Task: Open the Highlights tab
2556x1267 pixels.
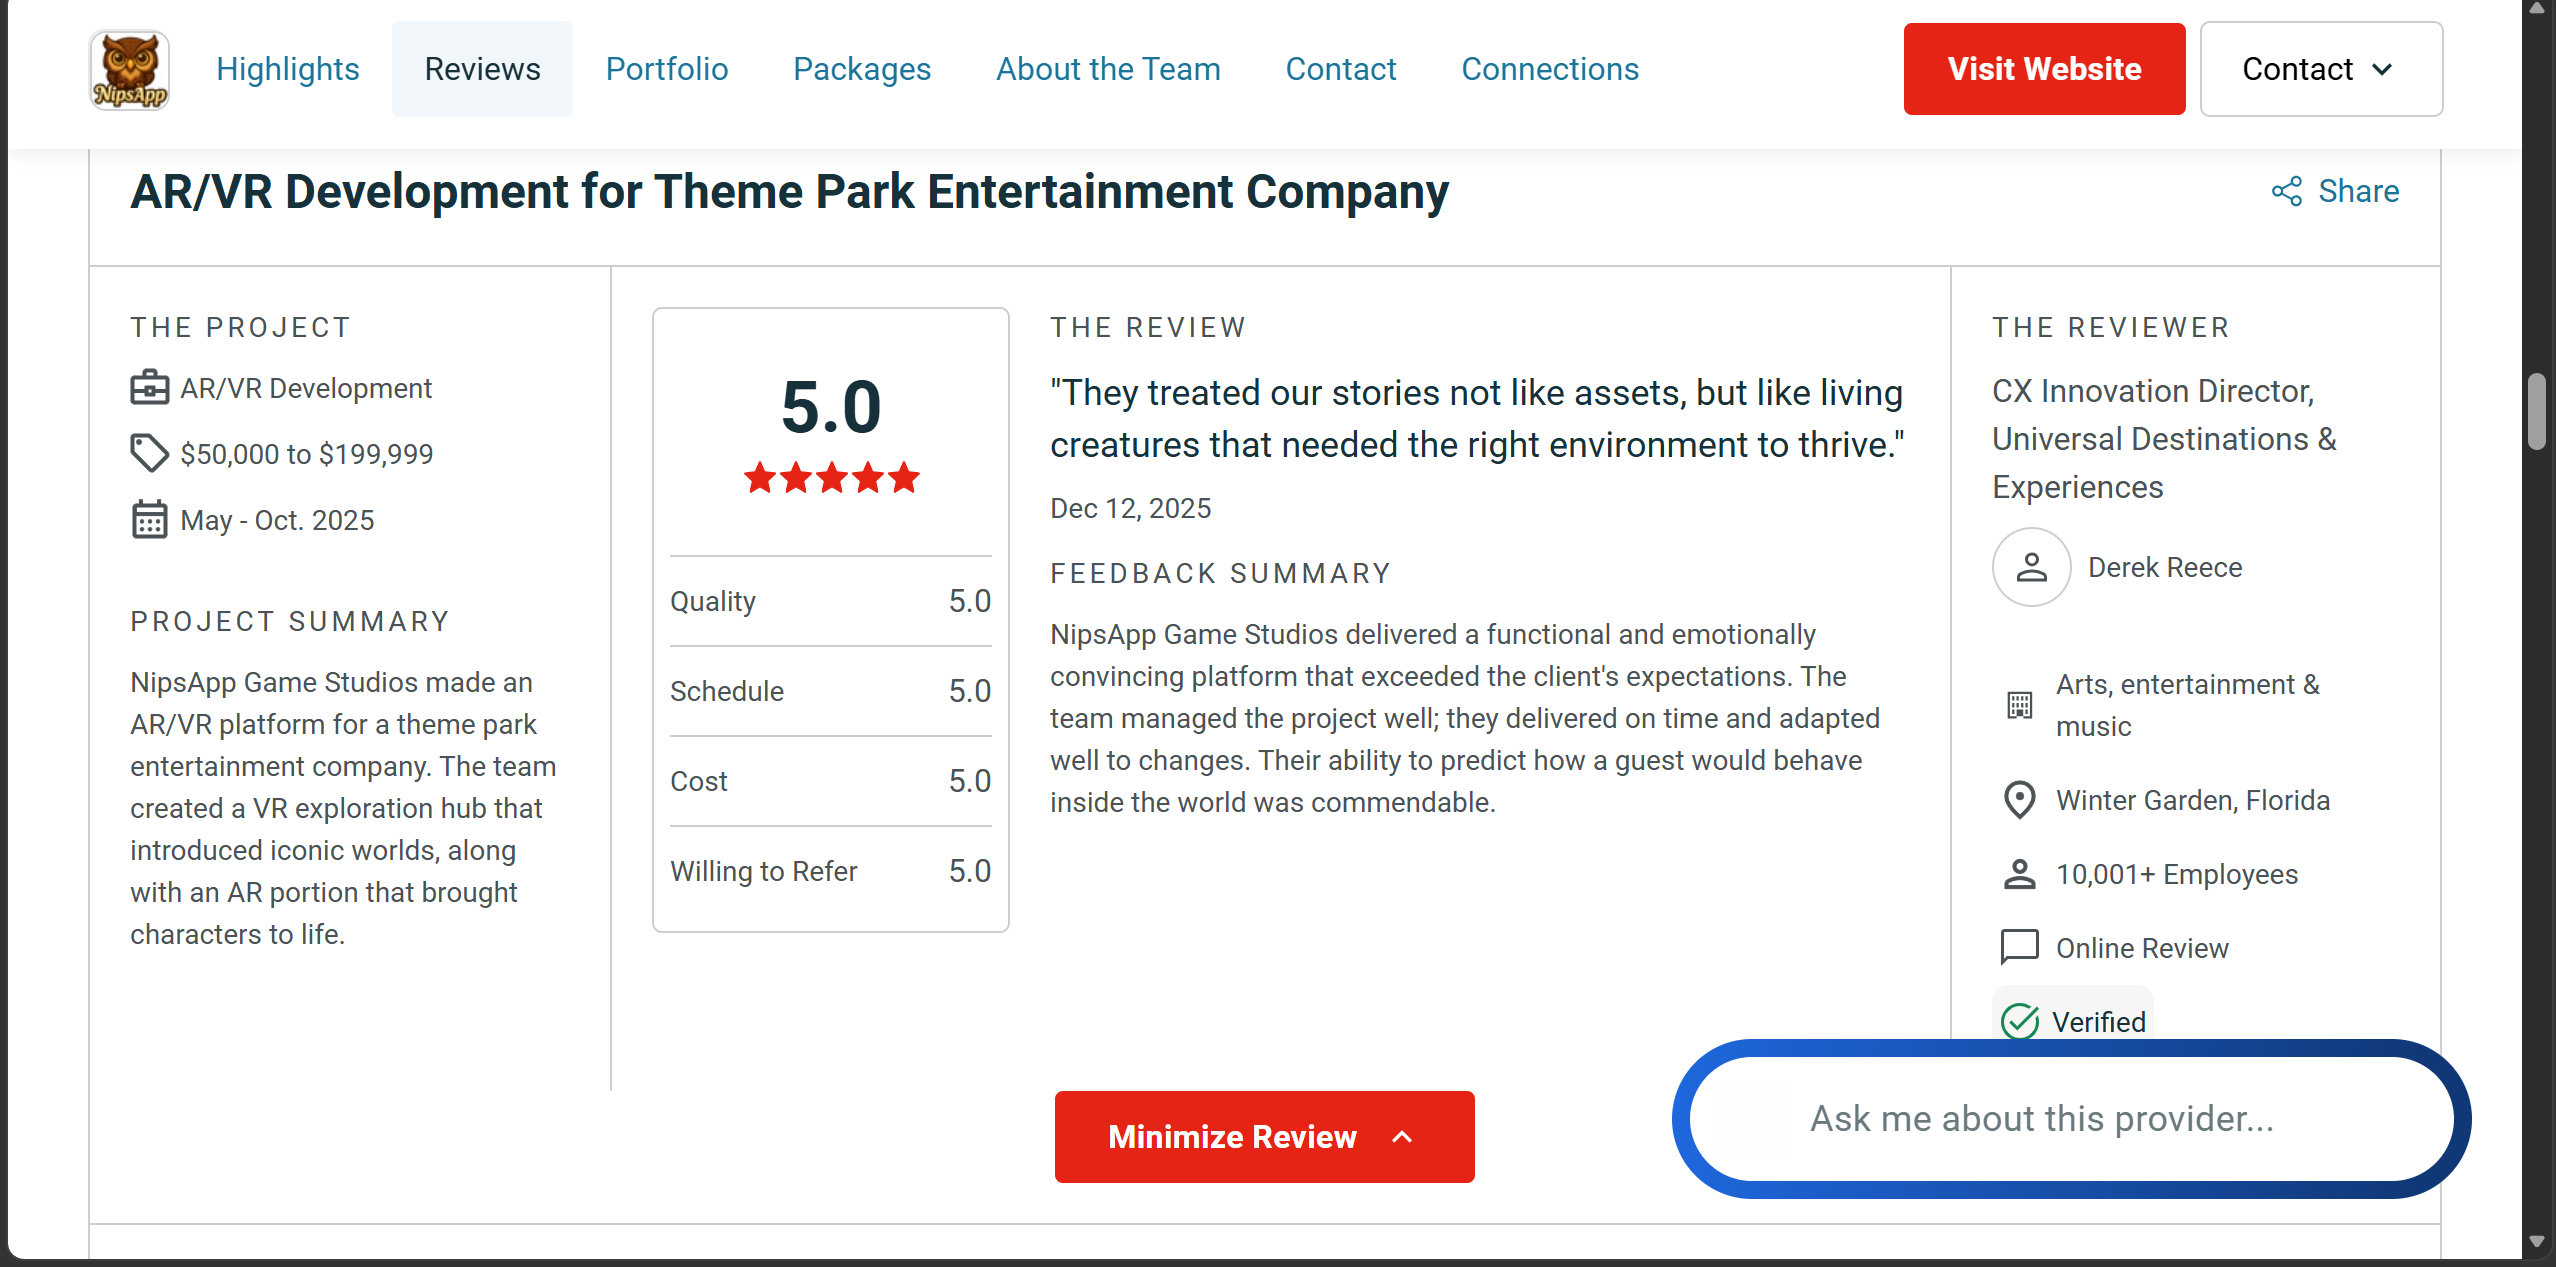Action: pos(288,69)
